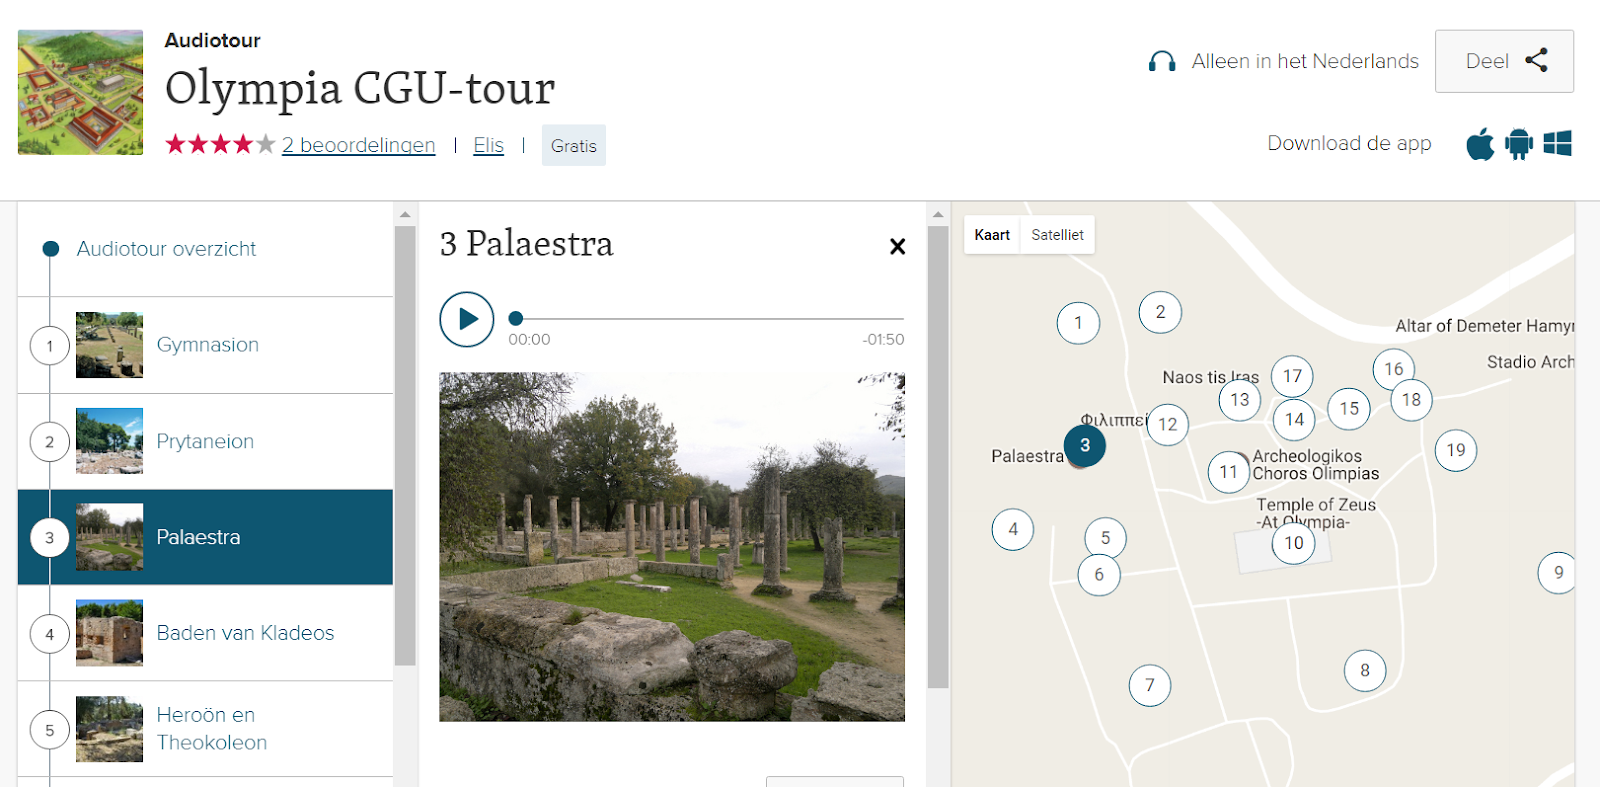This screenshot has width=1600, height=787.
Task: Click the large Palaestra photo
Action: click(672, 547)
